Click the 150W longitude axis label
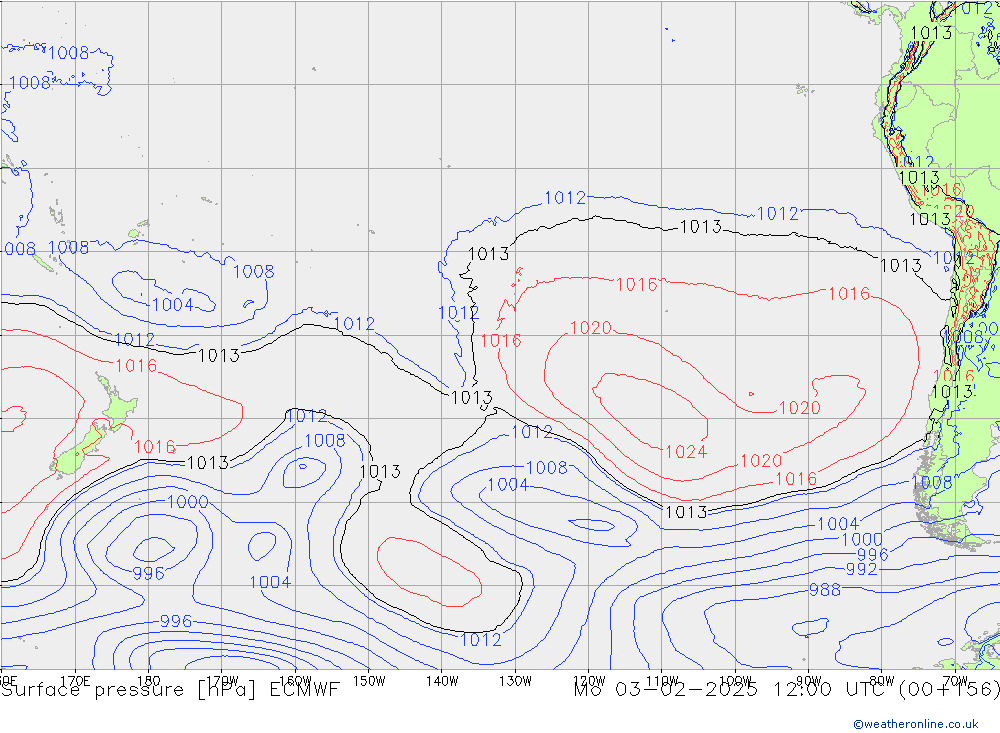Viewport: 1000px width, 733px height. click(x=368, y=681)
